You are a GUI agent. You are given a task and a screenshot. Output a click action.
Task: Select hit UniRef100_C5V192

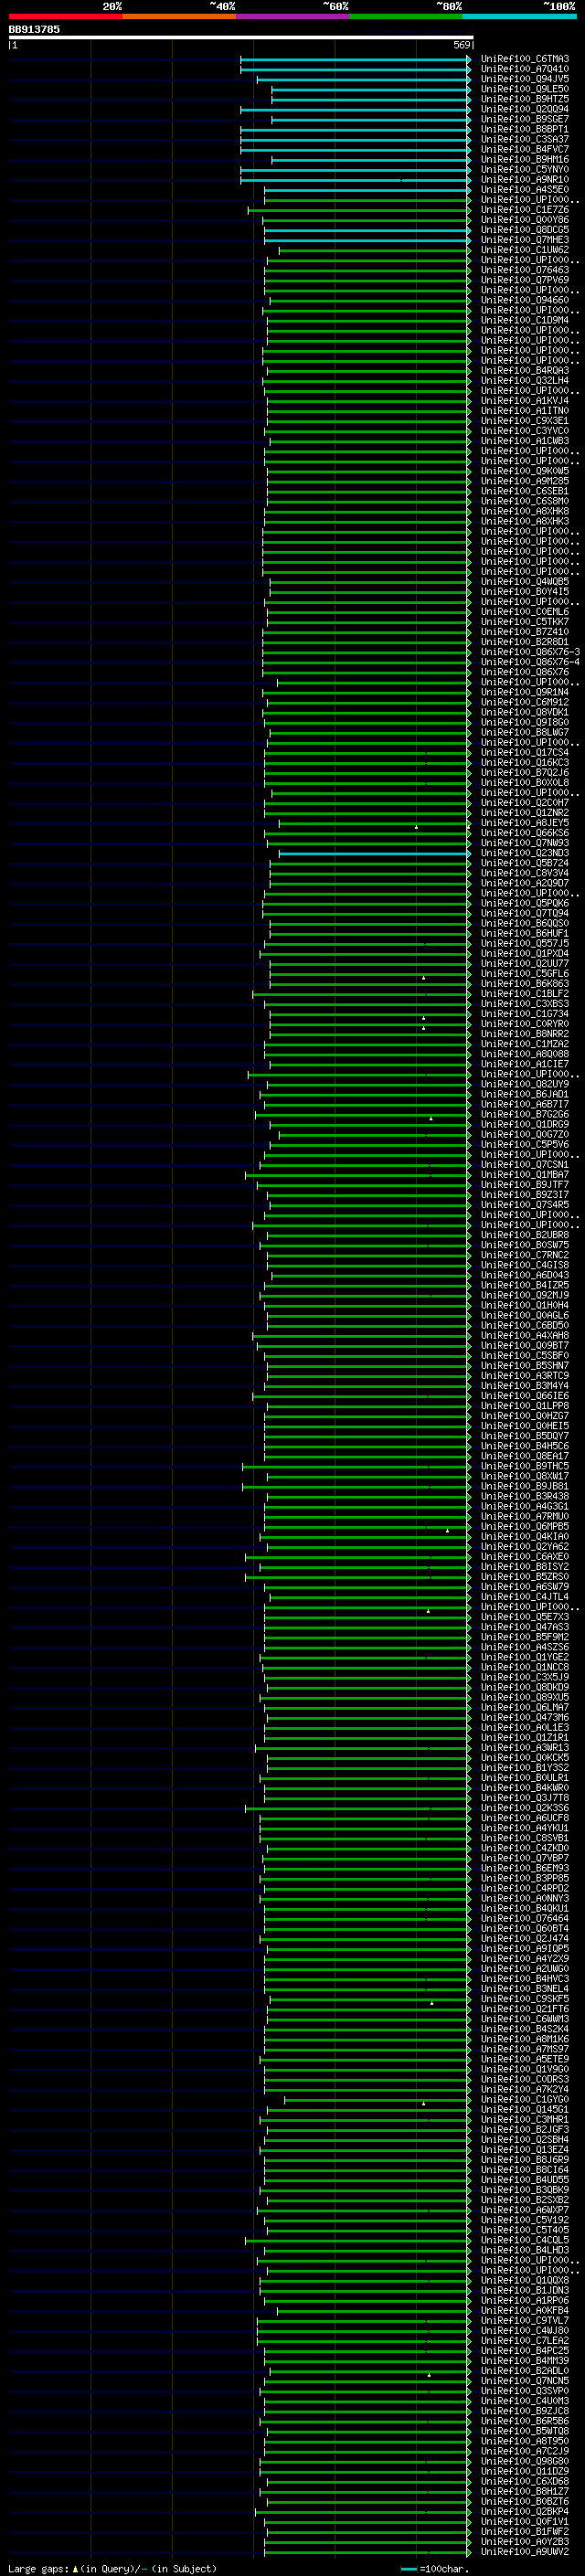[525, 2219]
